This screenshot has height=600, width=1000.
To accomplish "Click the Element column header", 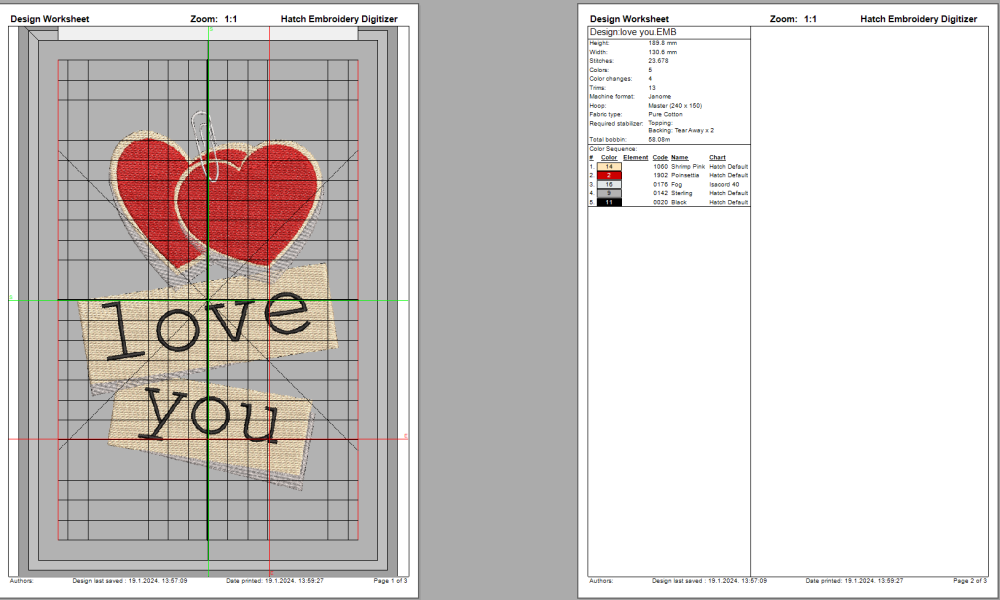I will (x=635, y=157).
